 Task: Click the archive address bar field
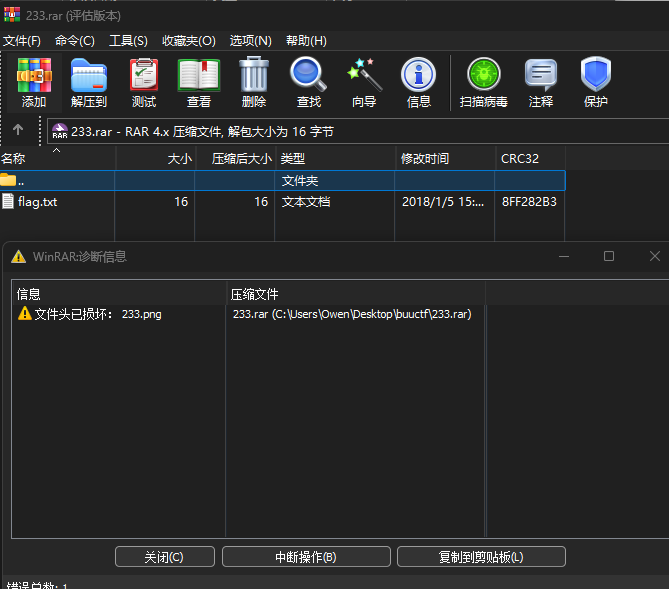click(358, 131)
